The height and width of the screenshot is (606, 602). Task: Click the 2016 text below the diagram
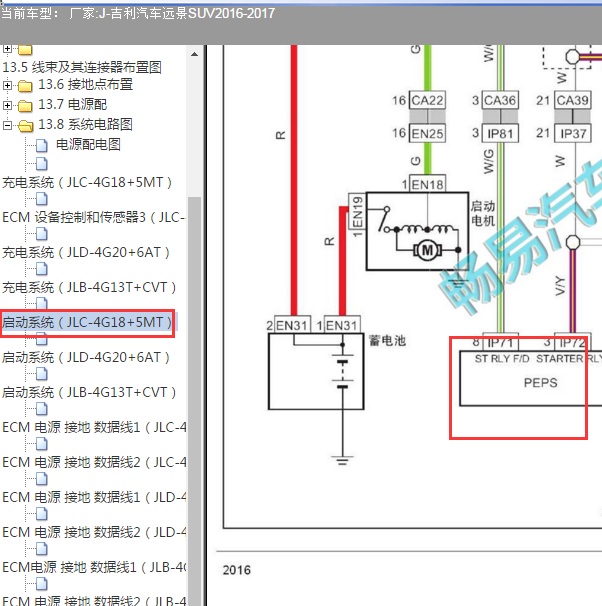236,570
